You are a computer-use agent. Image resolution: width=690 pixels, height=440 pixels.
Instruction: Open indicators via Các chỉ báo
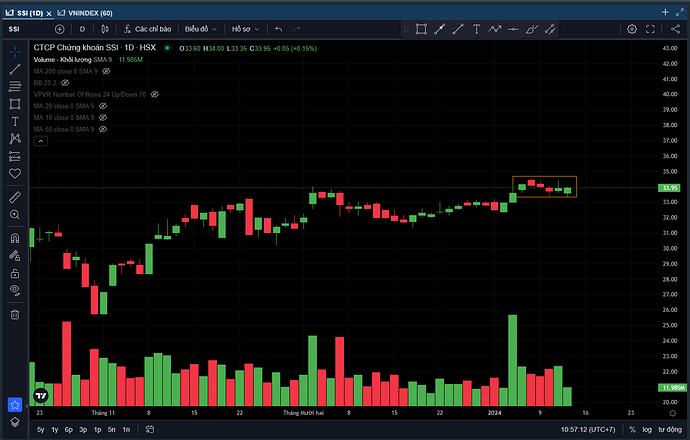click(147, 29)
